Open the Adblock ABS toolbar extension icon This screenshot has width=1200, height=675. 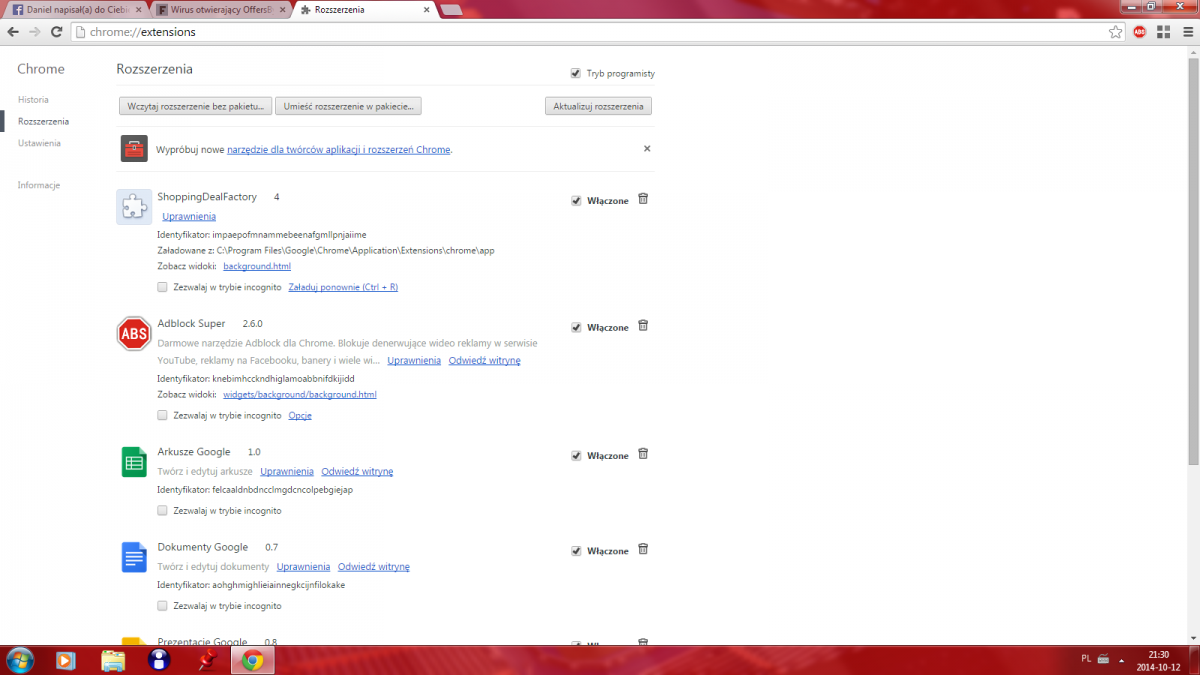click(x=1140, y=32)
